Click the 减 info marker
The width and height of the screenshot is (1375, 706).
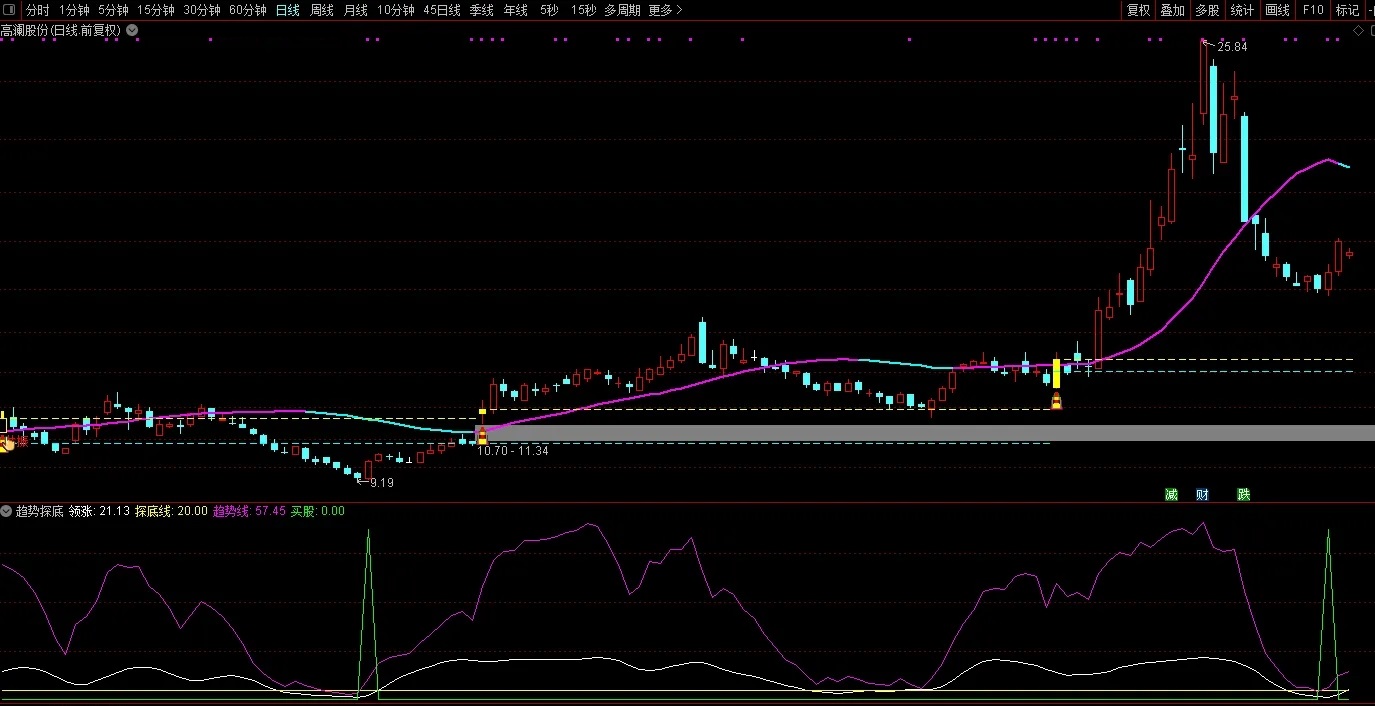click(1171, 495)
